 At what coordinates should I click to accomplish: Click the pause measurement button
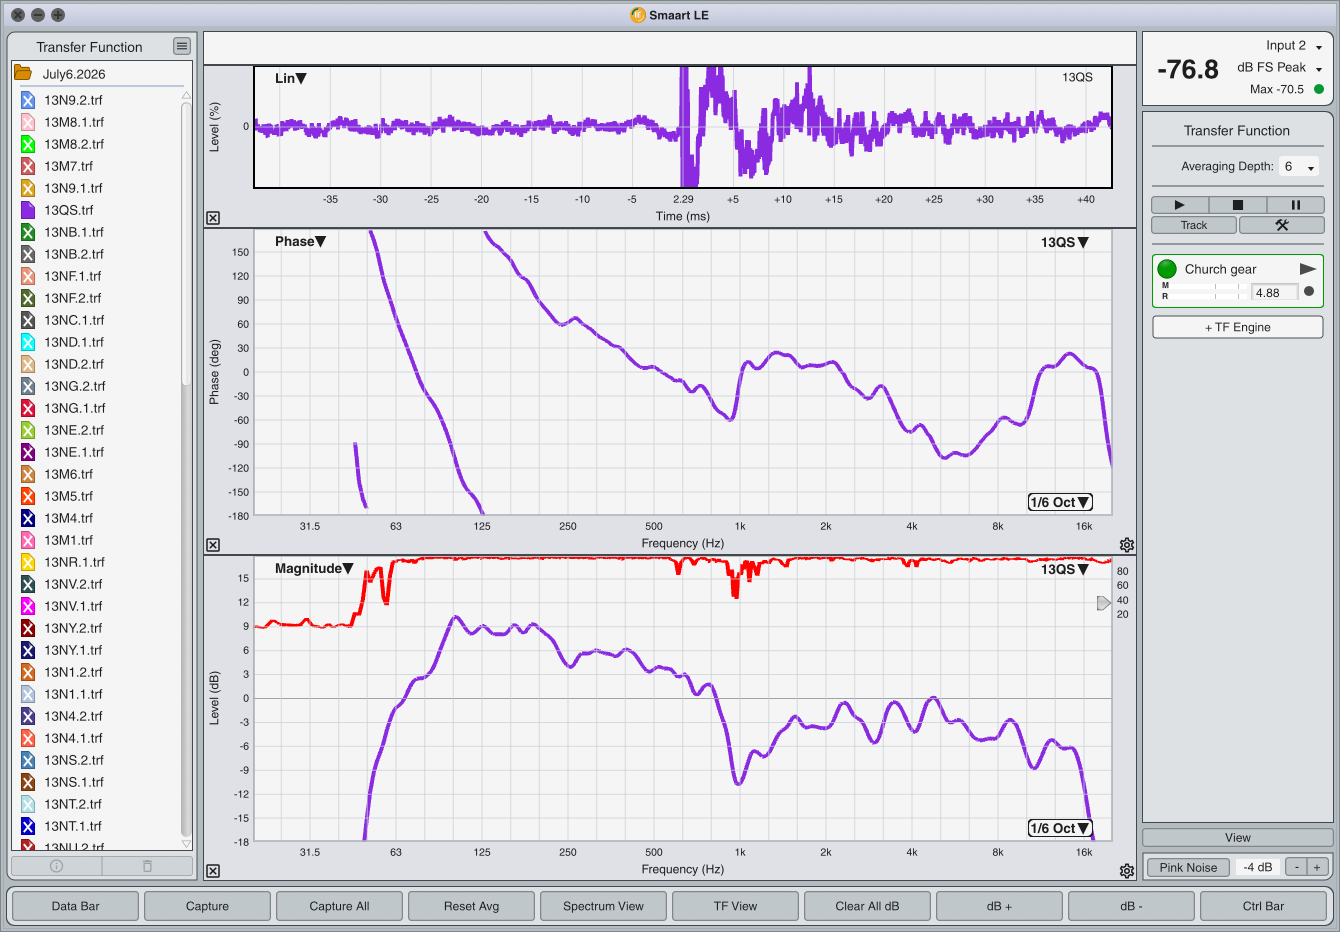(1295, 205)
